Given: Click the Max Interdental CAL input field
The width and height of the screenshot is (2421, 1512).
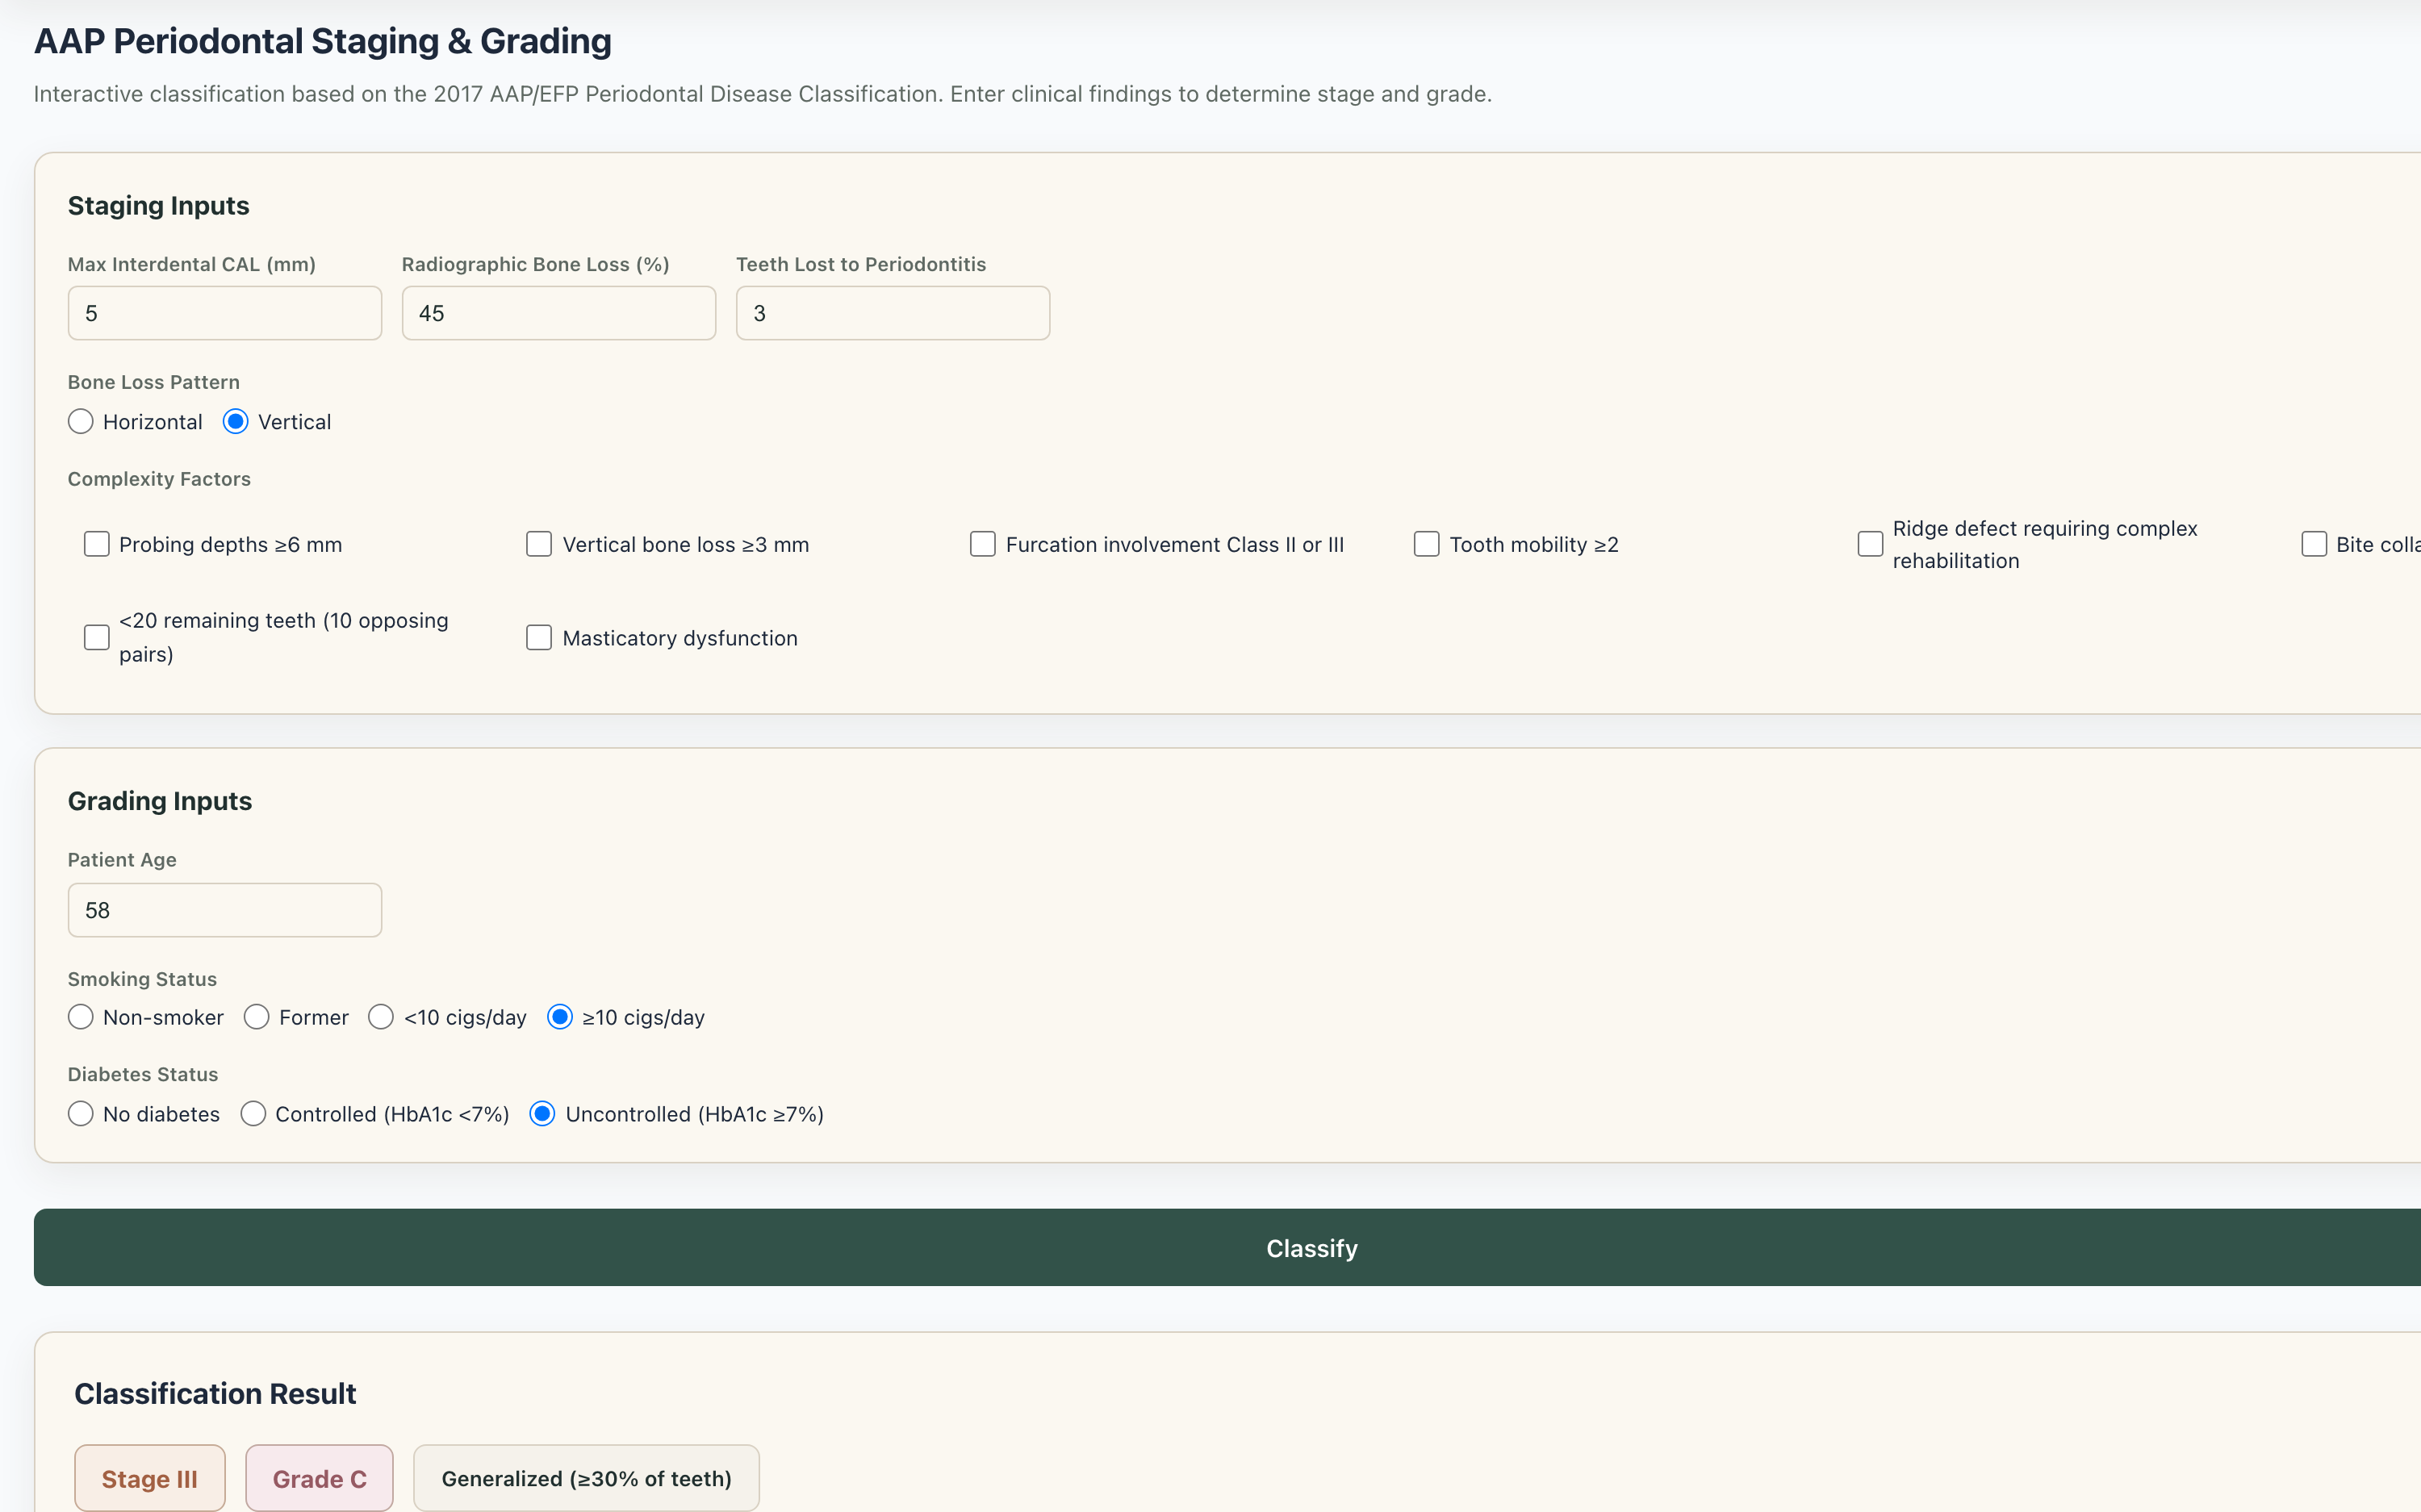Looking at the screenshot, I should tap(224, 313).
